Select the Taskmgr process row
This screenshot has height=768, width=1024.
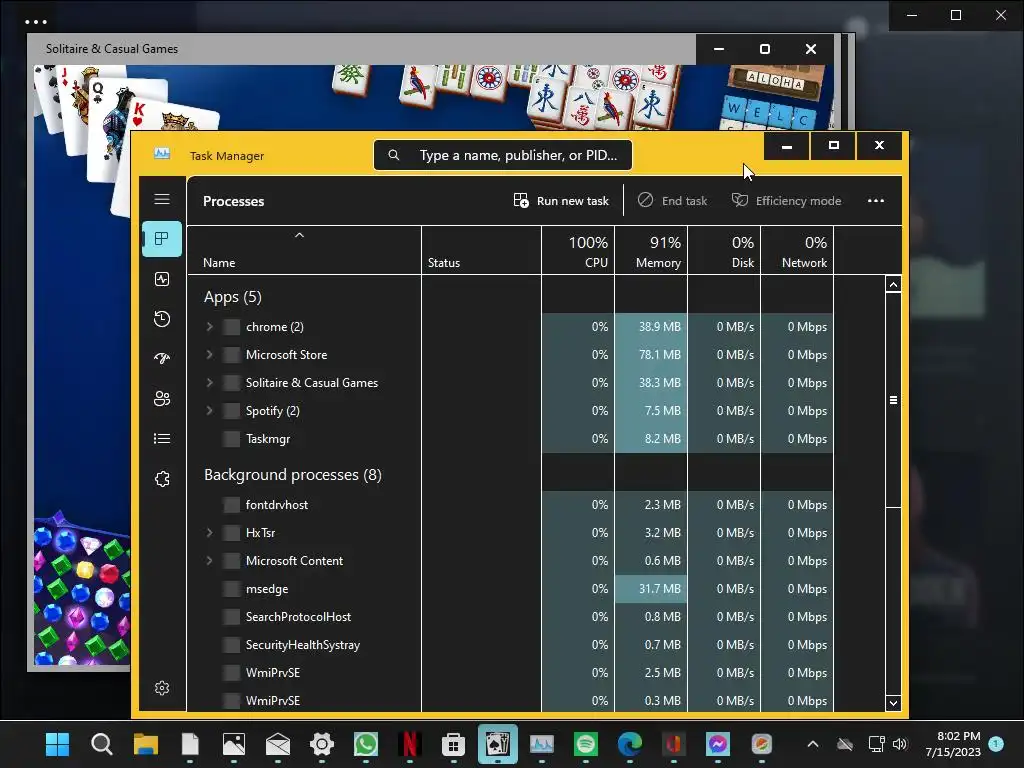pyautogui.click(x=511, y=439)
